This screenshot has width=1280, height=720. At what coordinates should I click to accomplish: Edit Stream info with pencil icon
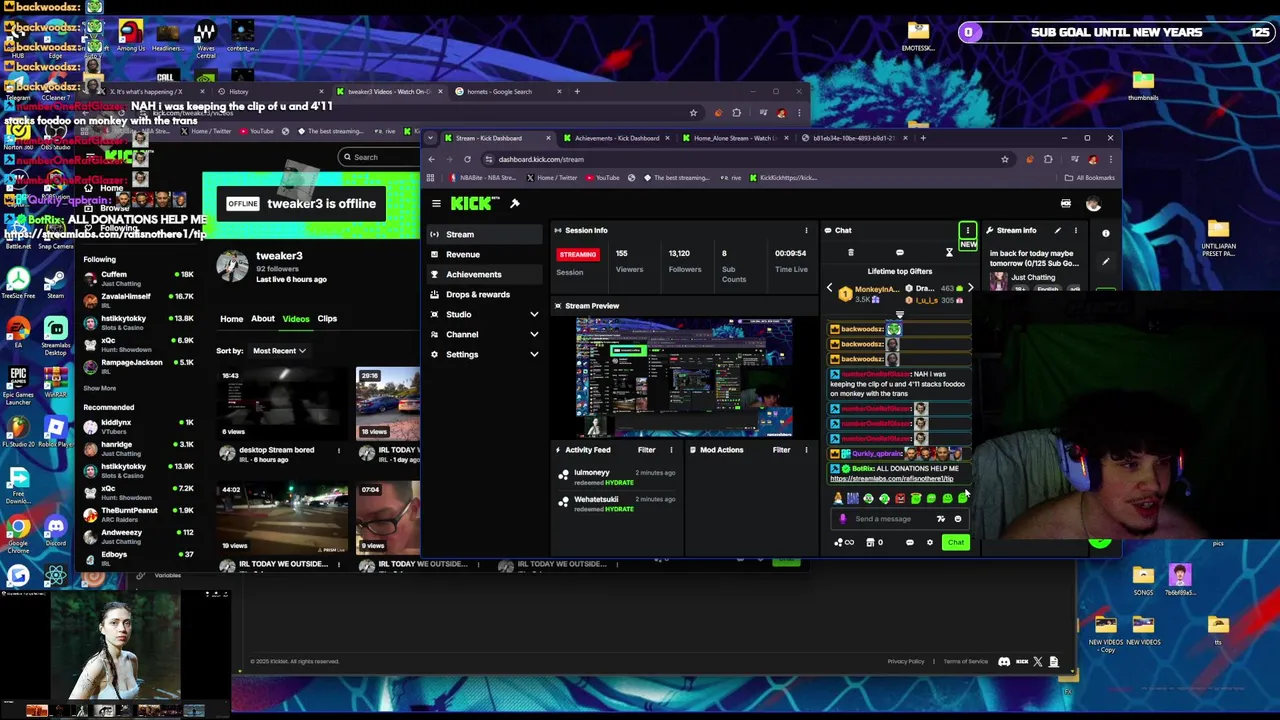(x=1057, y=230)
